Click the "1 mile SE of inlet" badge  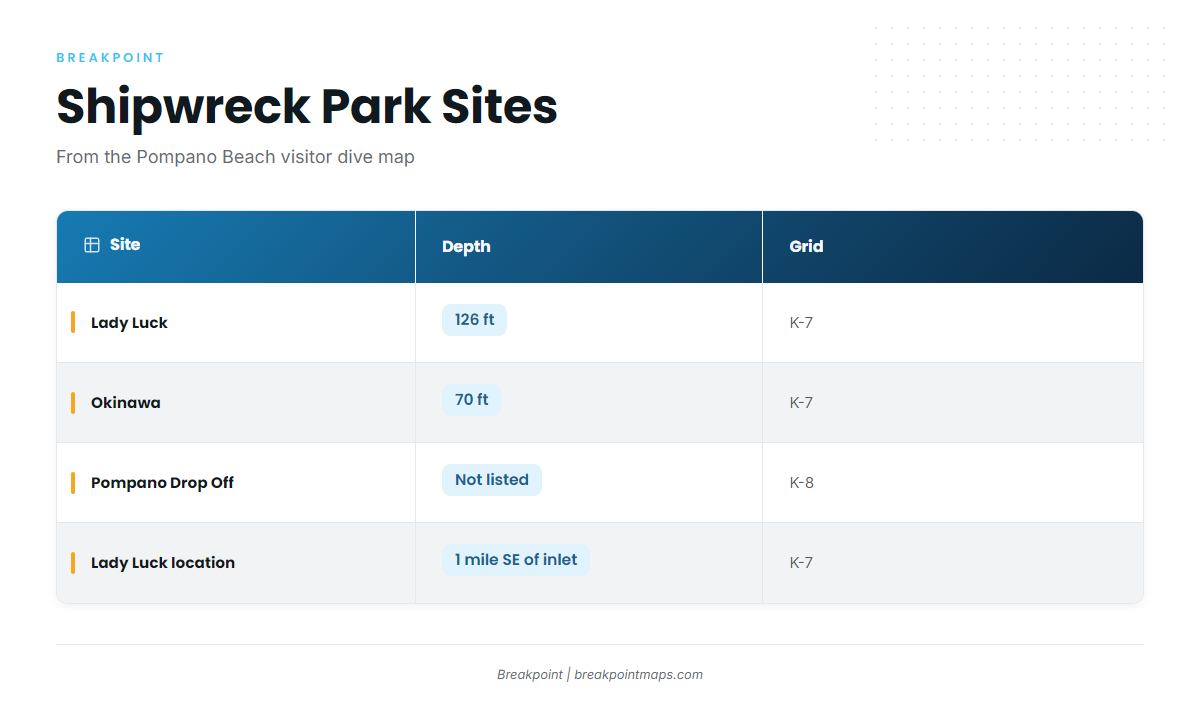[516, 560]
